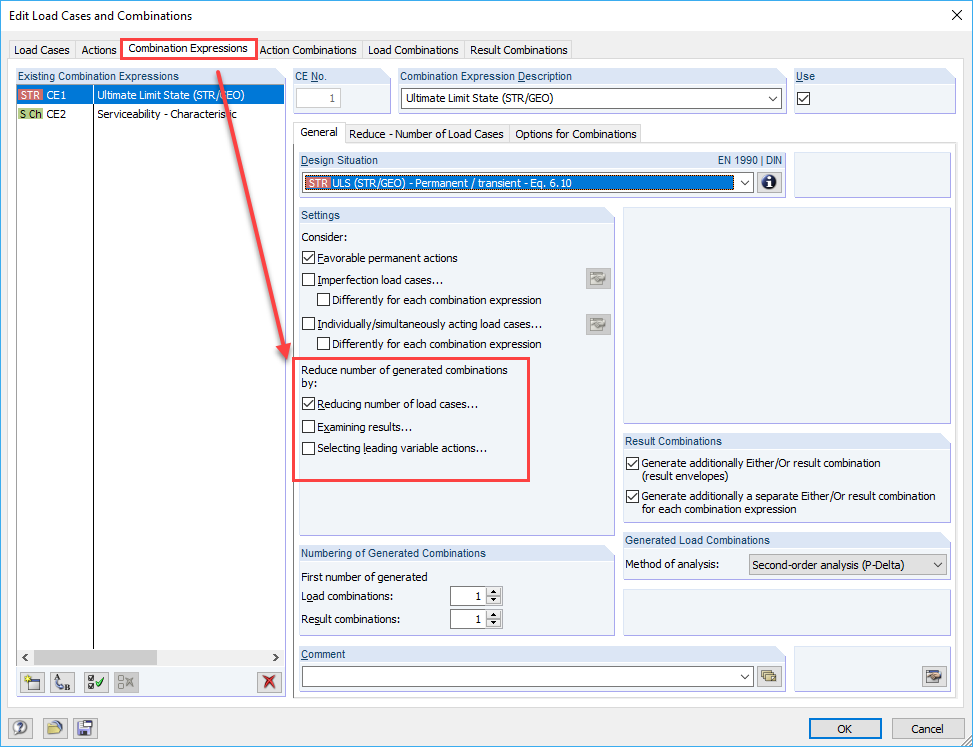Image resolution: width=973 pixels, height=747 pixels.
Task: Click the horizontal scrollbar in expressions list
Action: [x=96, y=657]
